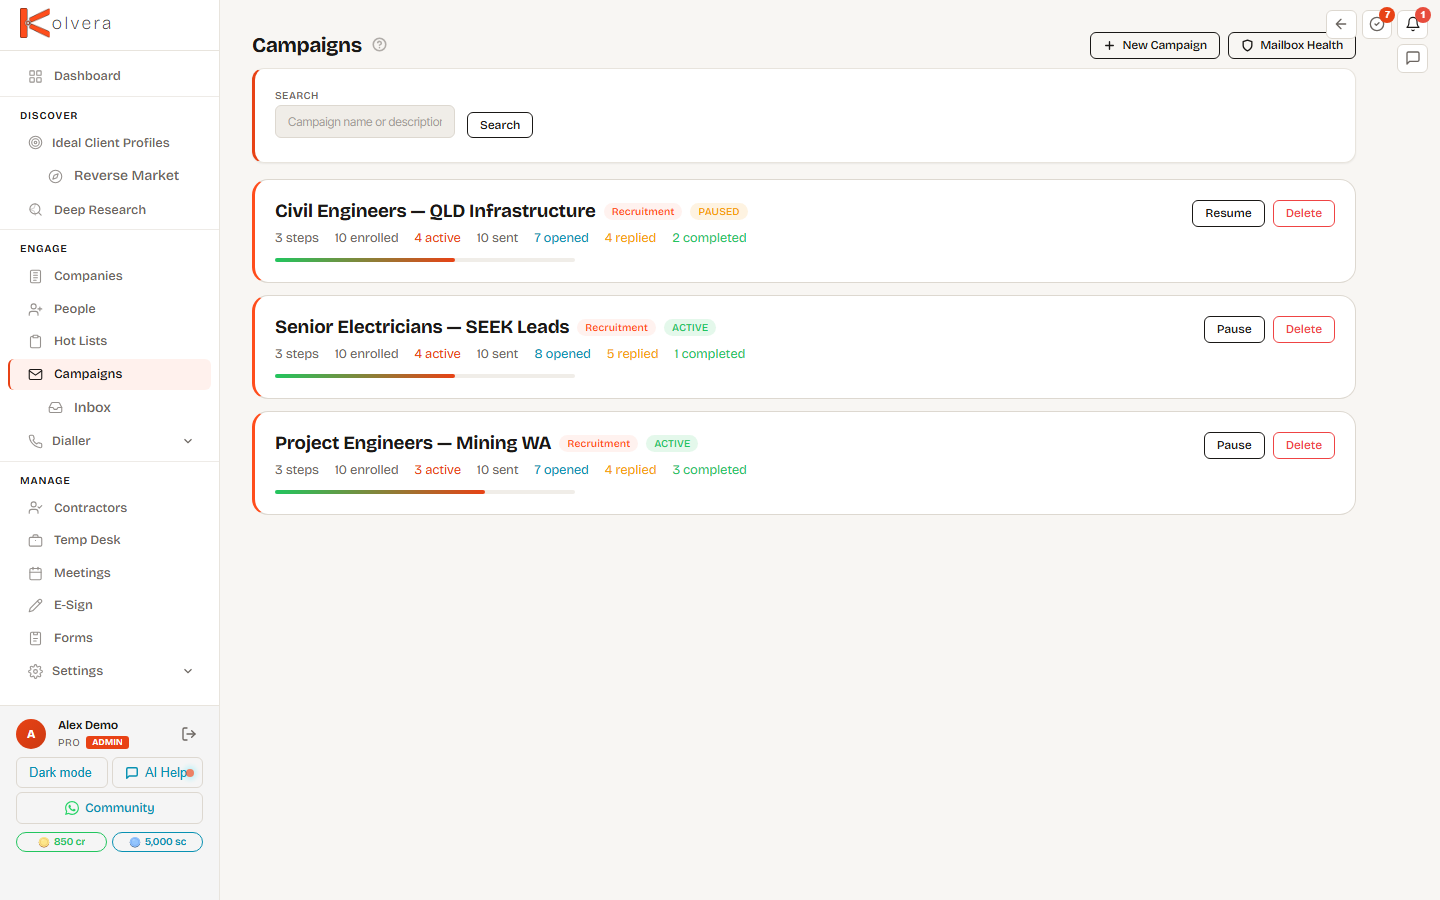Click the Dialler phone icon
This screenshot has width=1440, height=900.
(36, 441)
